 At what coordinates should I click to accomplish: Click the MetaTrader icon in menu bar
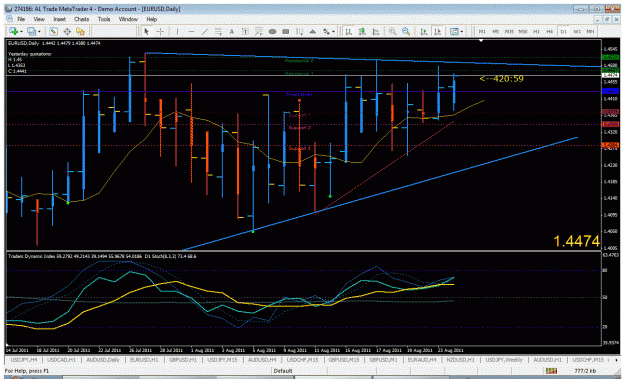[x=10, y=19]
